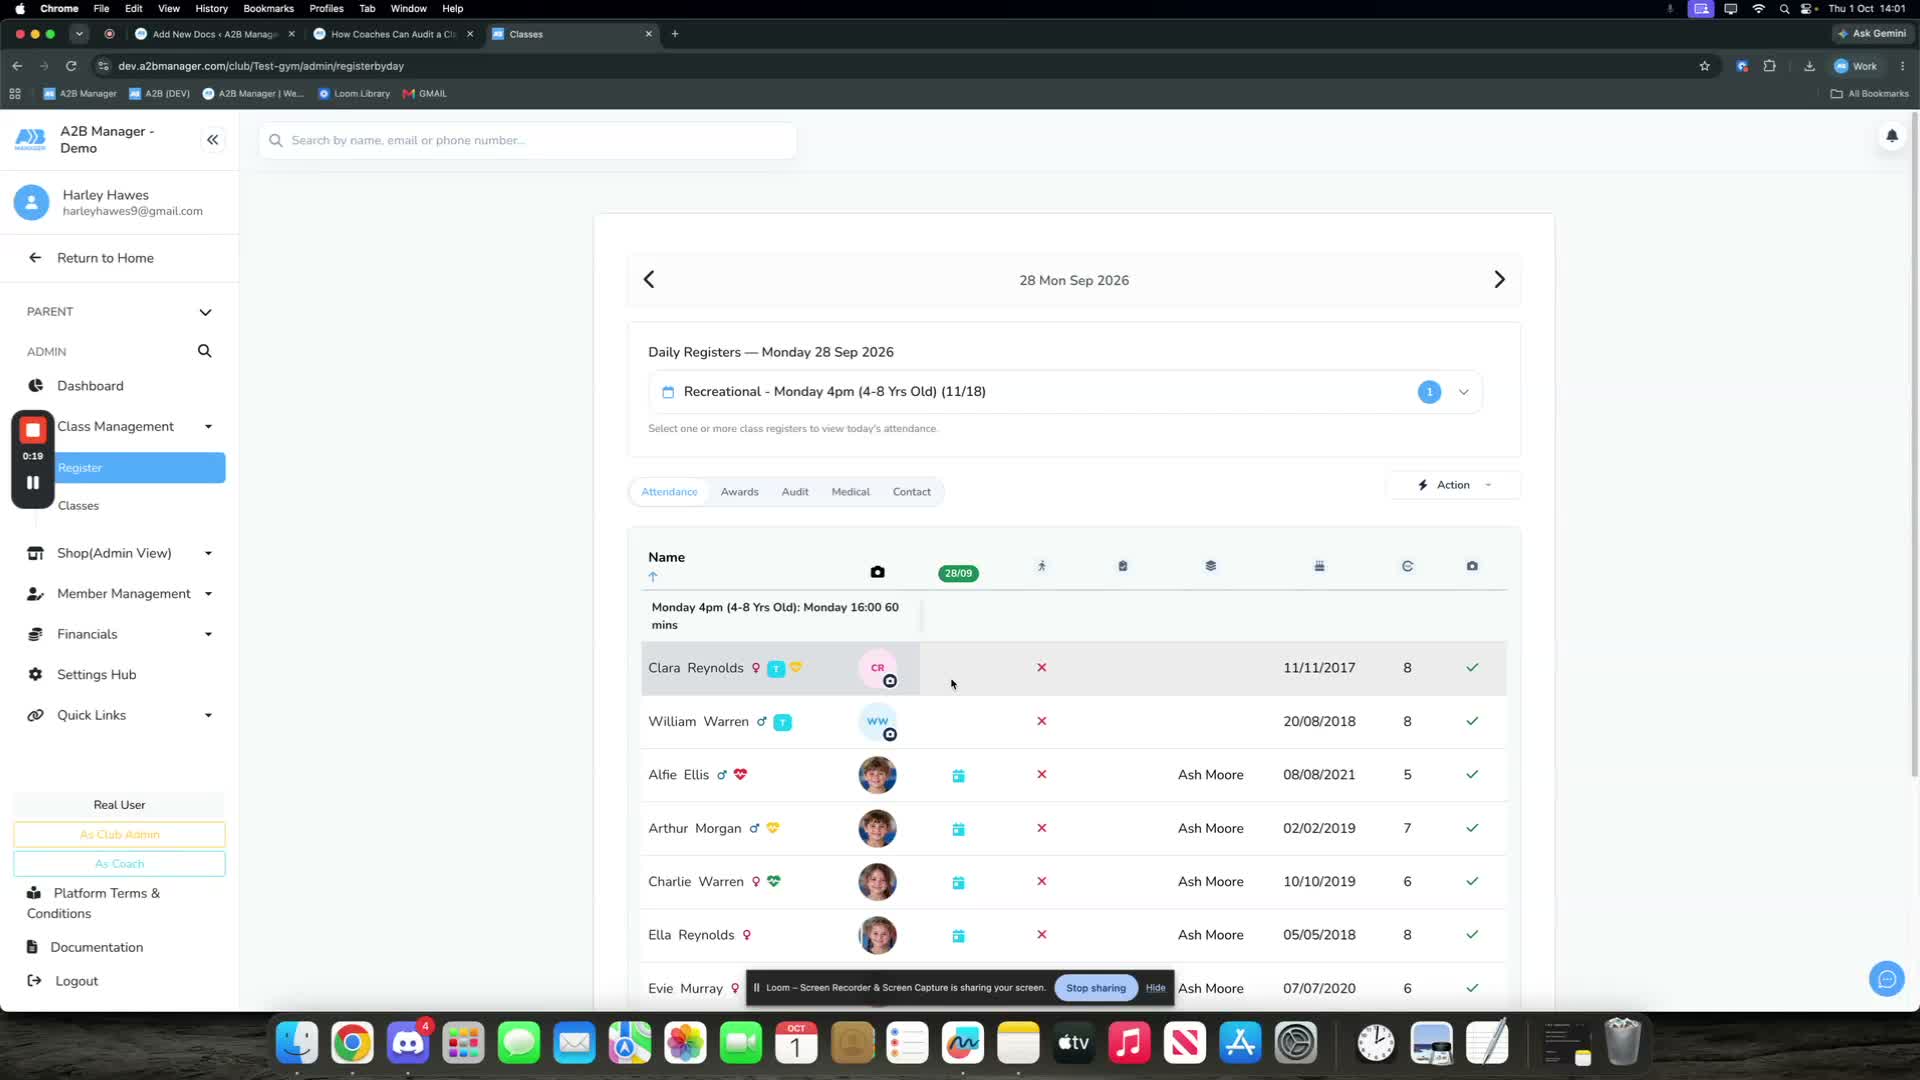1920x1080 pixels.
Task: Open Classes in sidebar
Action: point(78,506)
